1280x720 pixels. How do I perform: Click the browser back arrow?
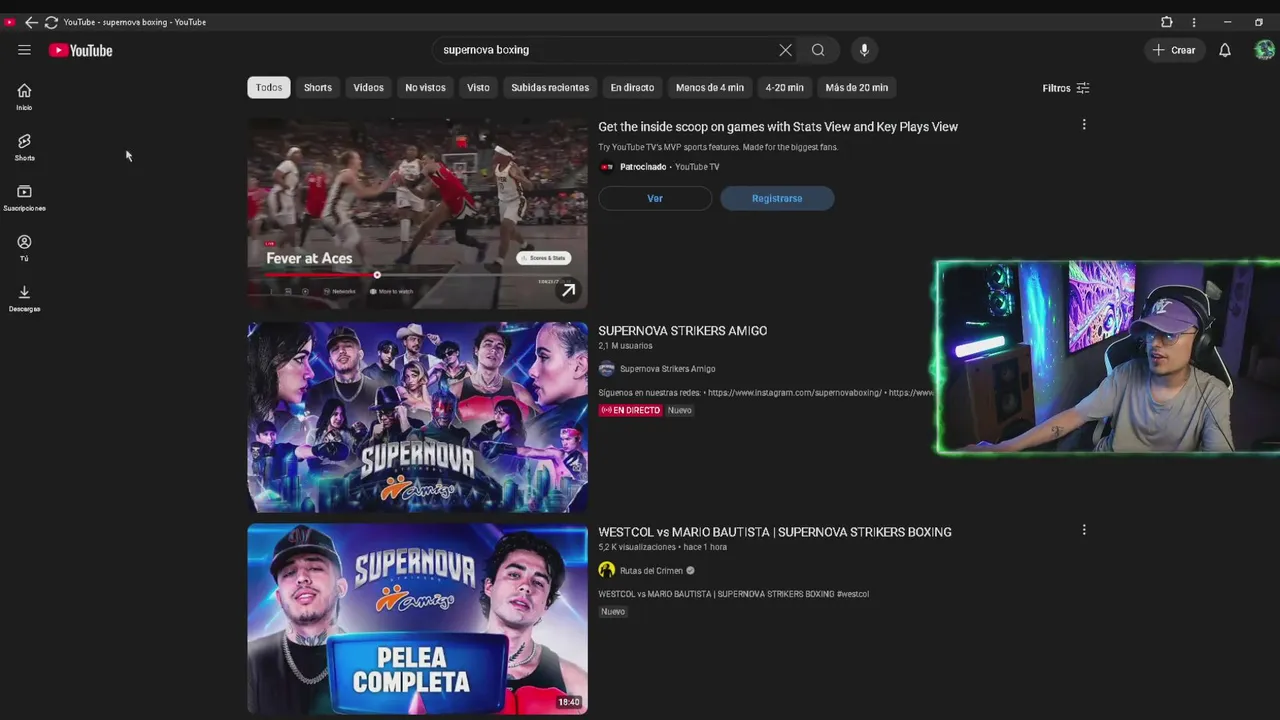(31, 22)
